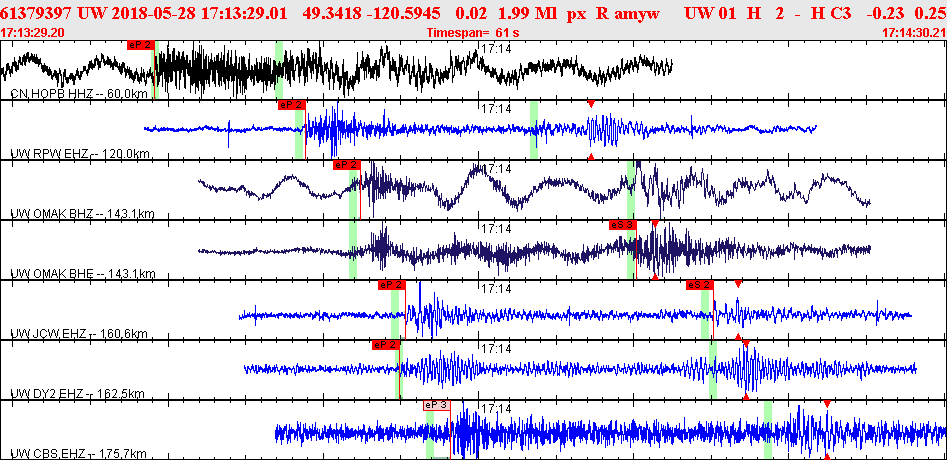
Task: Click the 17:14 minute label on JCW trace
Action: [496, 289]
